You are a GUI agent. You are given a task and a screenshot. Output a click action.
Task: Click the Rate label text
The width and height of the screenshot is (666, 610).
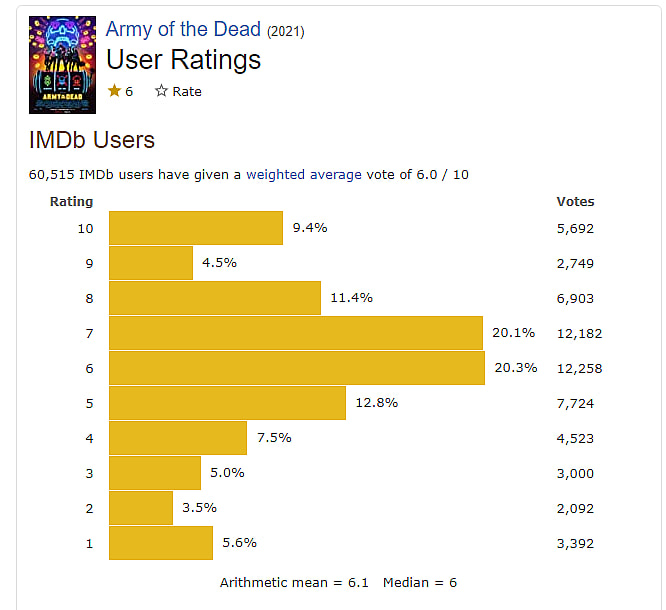pyautogui.click(x=187, y=91)
